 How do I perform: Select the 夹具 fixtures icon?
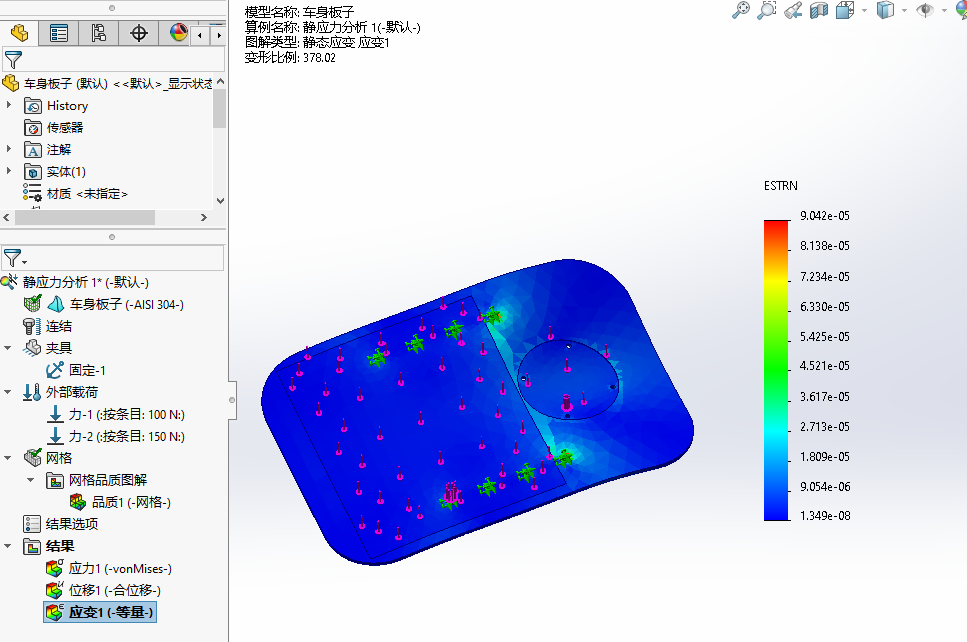[32, 348]
